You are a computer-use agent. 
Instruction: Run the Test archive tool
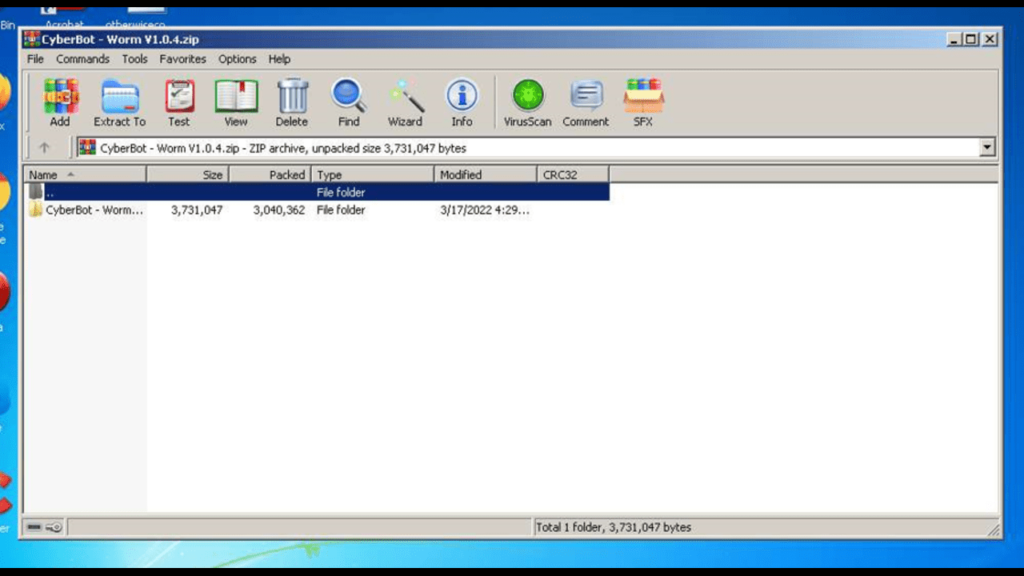coord(179,103)
